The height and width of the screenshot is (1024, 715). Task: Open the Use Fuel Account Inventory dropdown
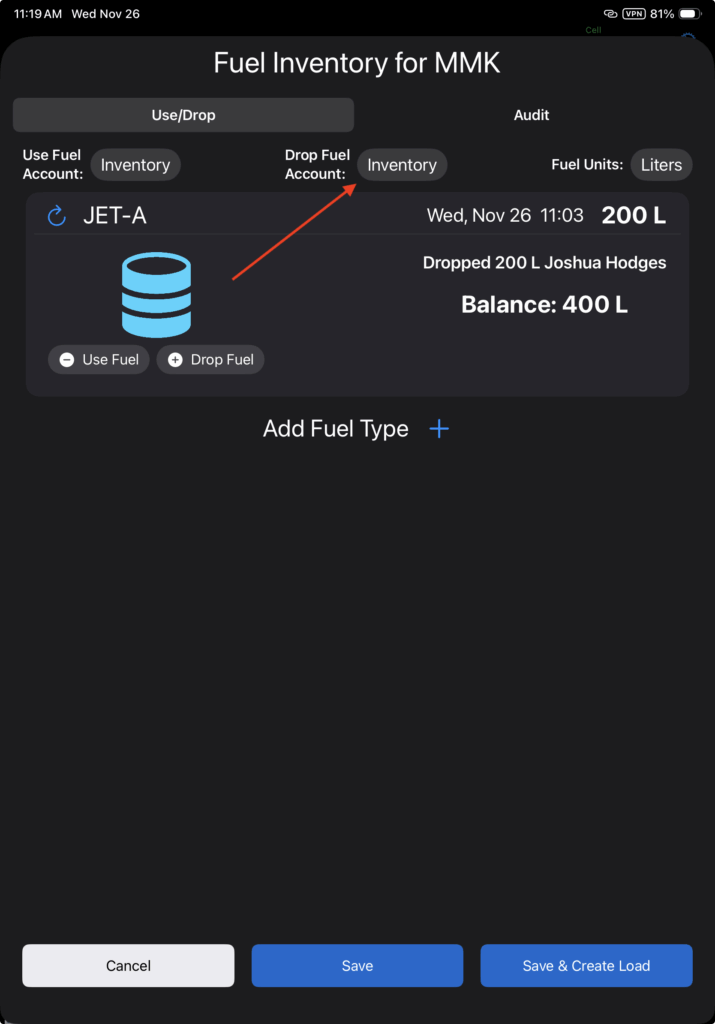(x=135, y=165)
